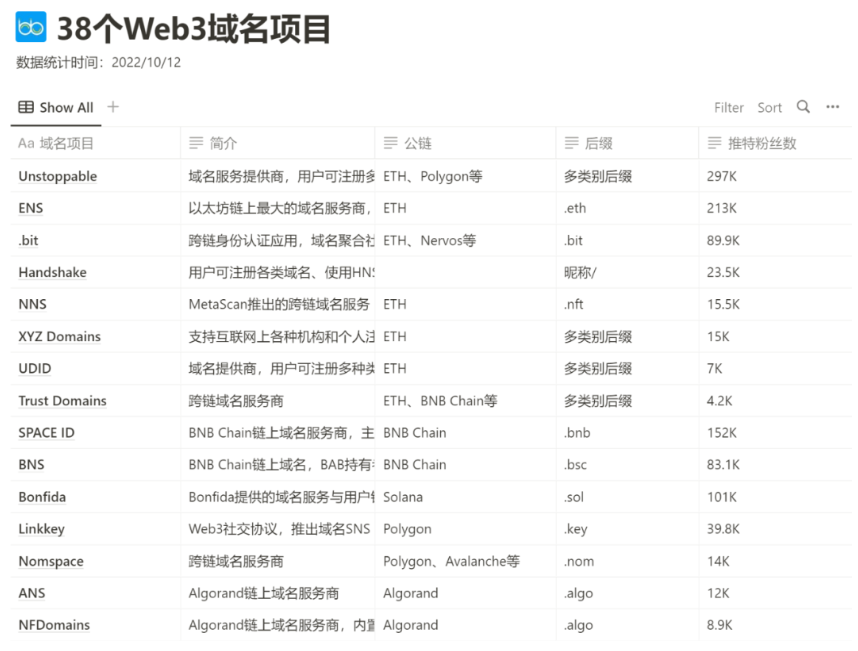This screenshot has height=651, width=858.
Task: Select the 39.8K follower count cell
Action: coord(775,529)
